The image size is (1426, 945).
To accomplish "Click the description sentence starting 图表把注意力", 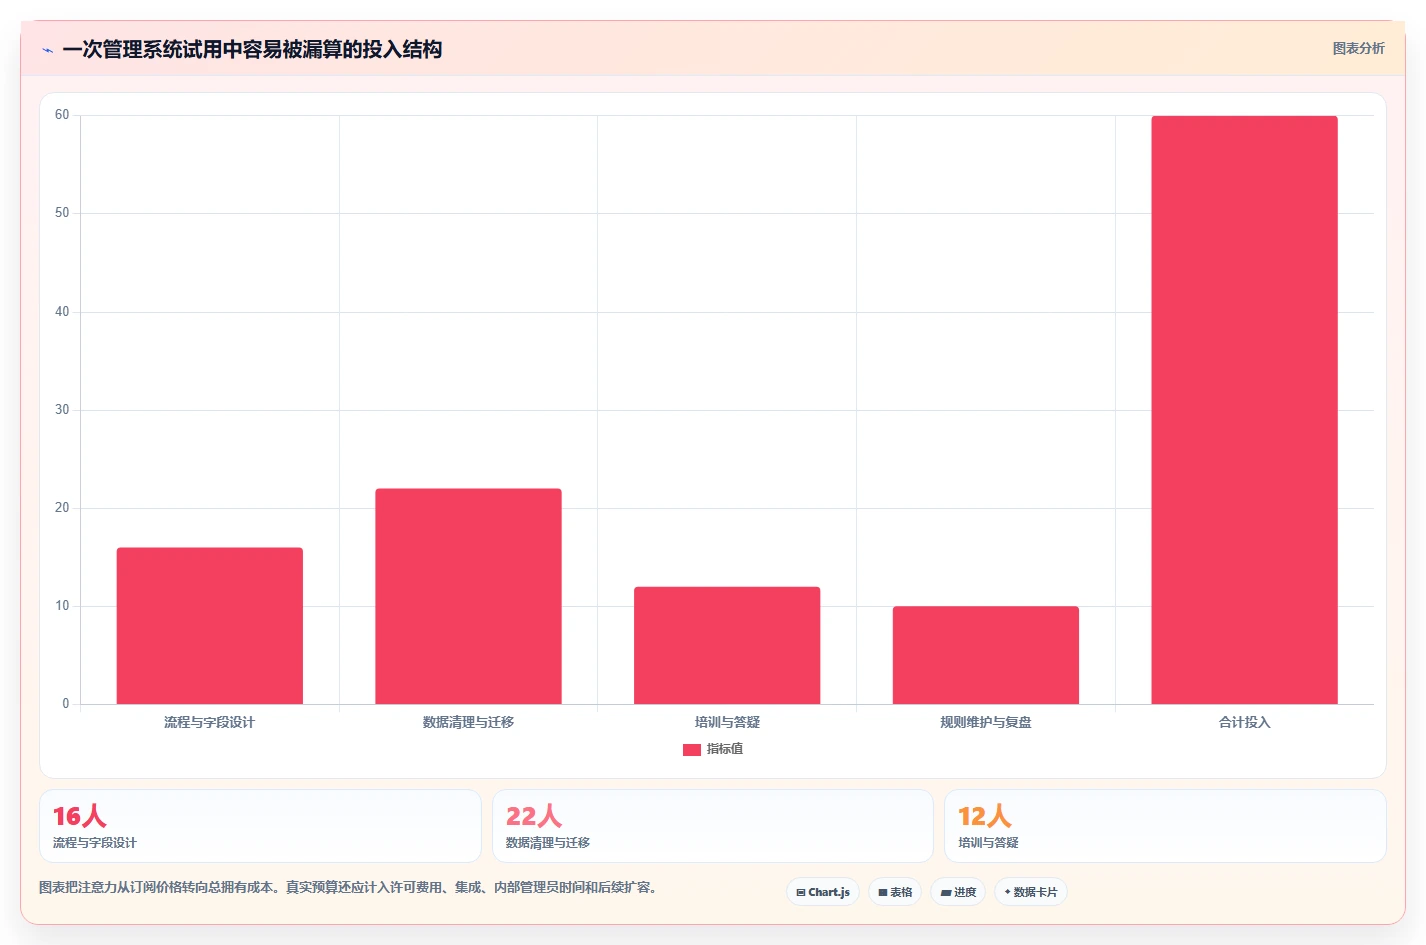I will click(348, 887).
